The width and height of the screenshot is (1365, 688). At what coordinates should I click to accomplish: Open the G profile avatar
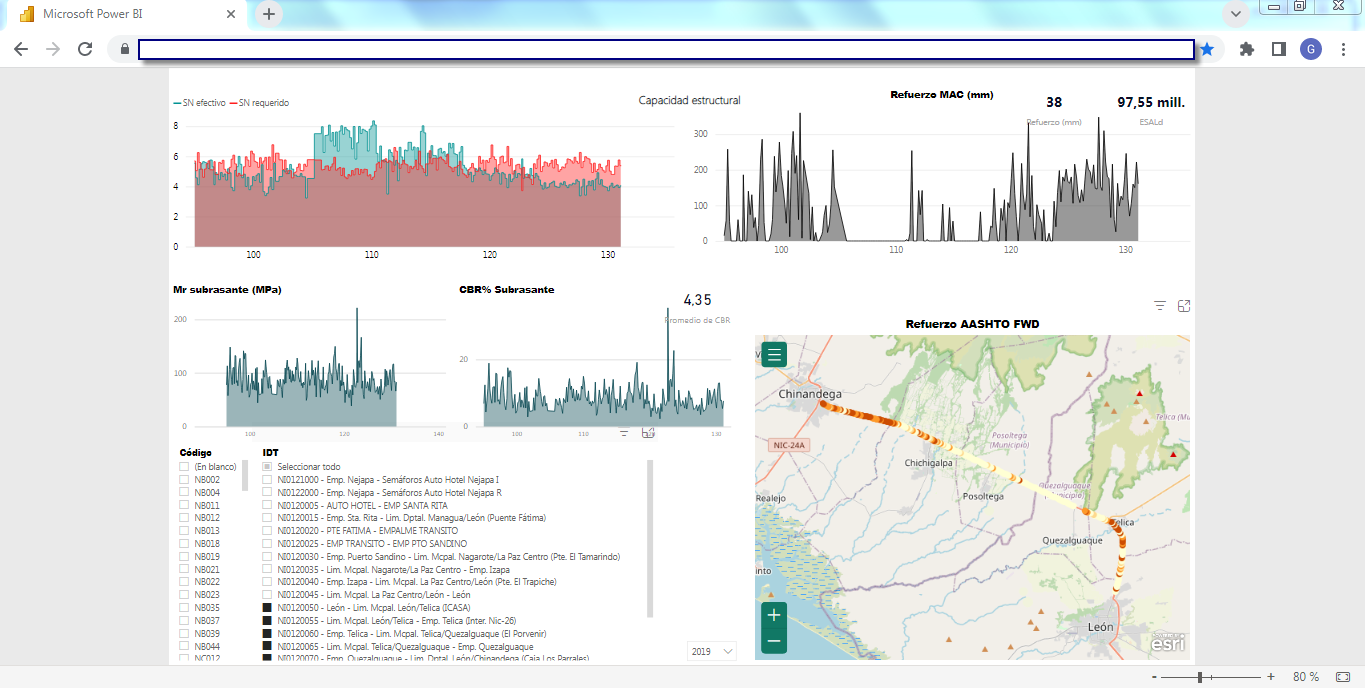[x=1311, y=49]
